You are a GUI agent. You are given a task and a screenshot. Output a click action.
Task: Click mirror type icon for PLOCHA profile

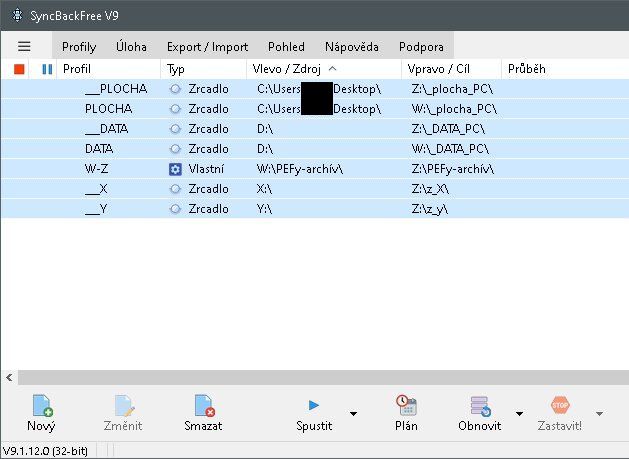(175, 109)
